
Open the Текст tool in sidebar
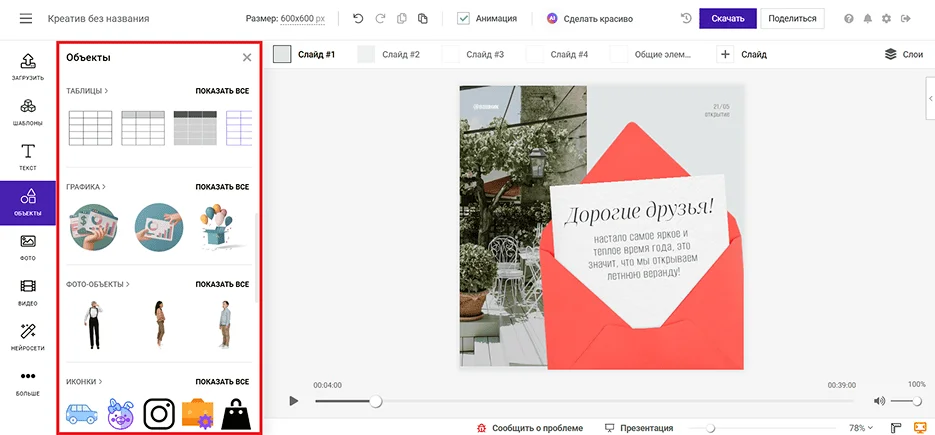click(x=28, y=157)
